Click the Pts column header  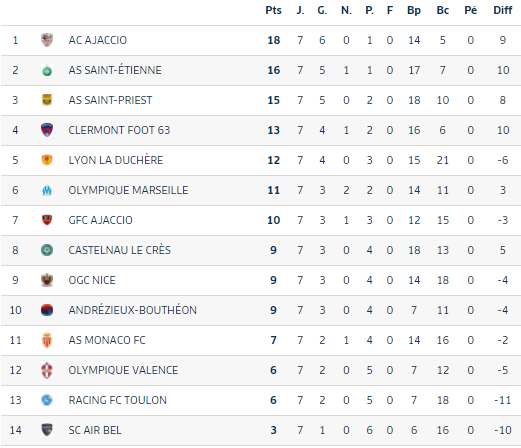(x=273, y=10)
